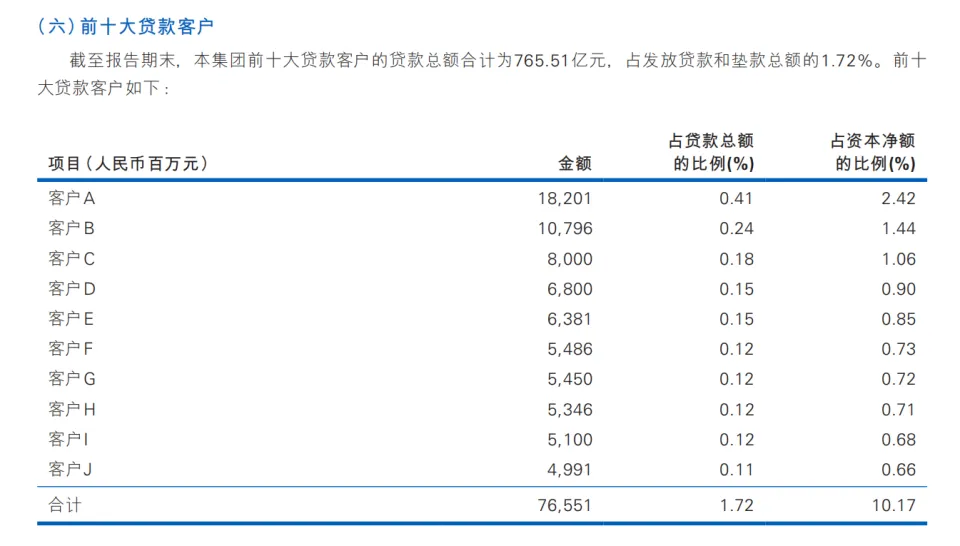The image size is (960, 546).
Task: Select the 客户B row label
Action: click(71, 228)
